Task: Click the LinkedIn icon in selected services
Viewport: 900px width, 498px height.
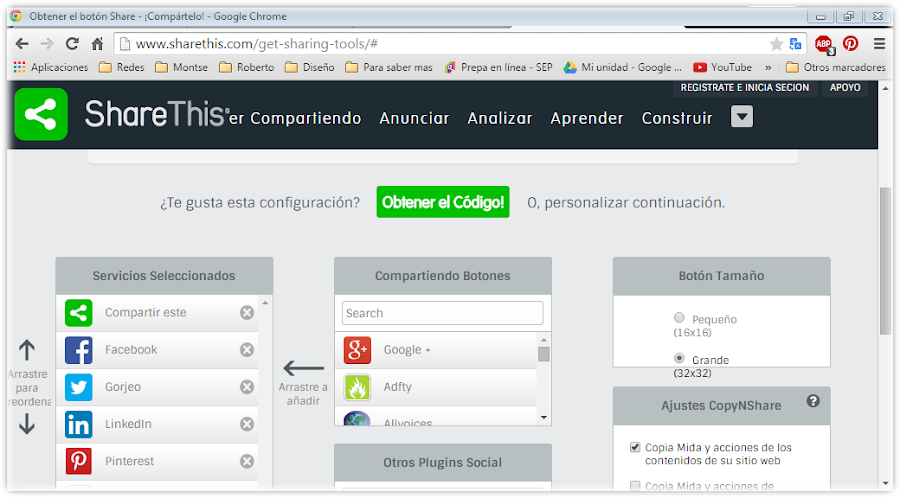Action: (x=79, y=424)
